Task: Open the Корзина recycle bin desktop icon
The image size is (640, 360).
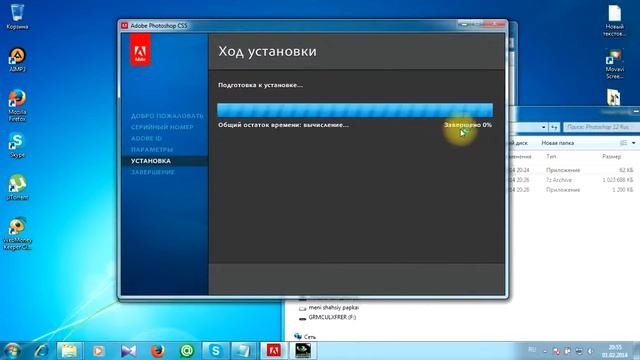Action: (17, 16)
